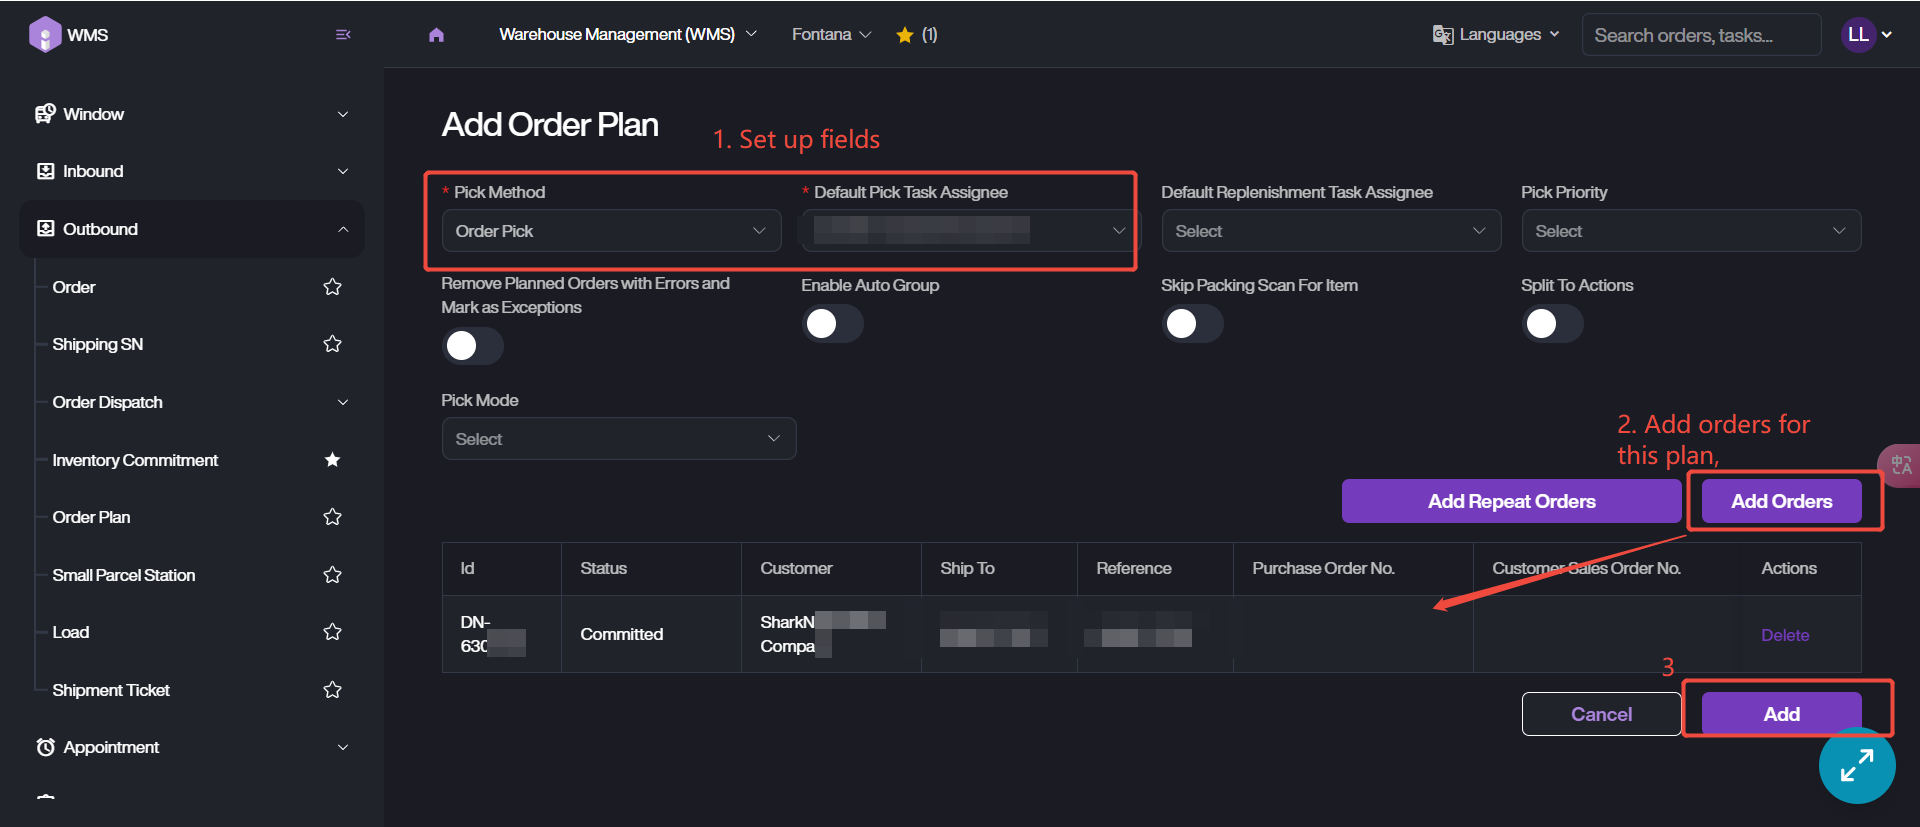Image resolution: width=1920 pixels, height=827 pixels.
Task: Favorite the Order menu item star
Action: (333, 287)
